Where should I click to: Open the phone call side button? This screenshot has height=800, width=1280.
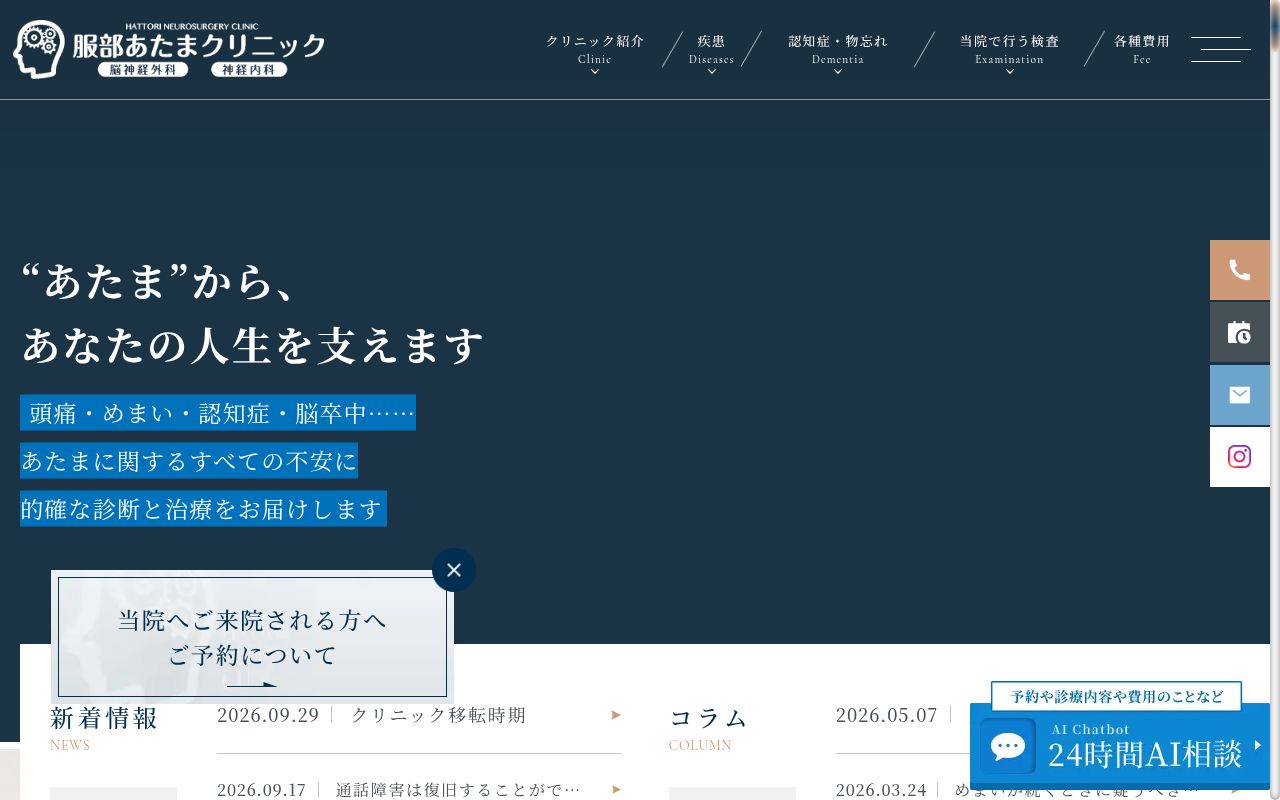(1240, 270)
